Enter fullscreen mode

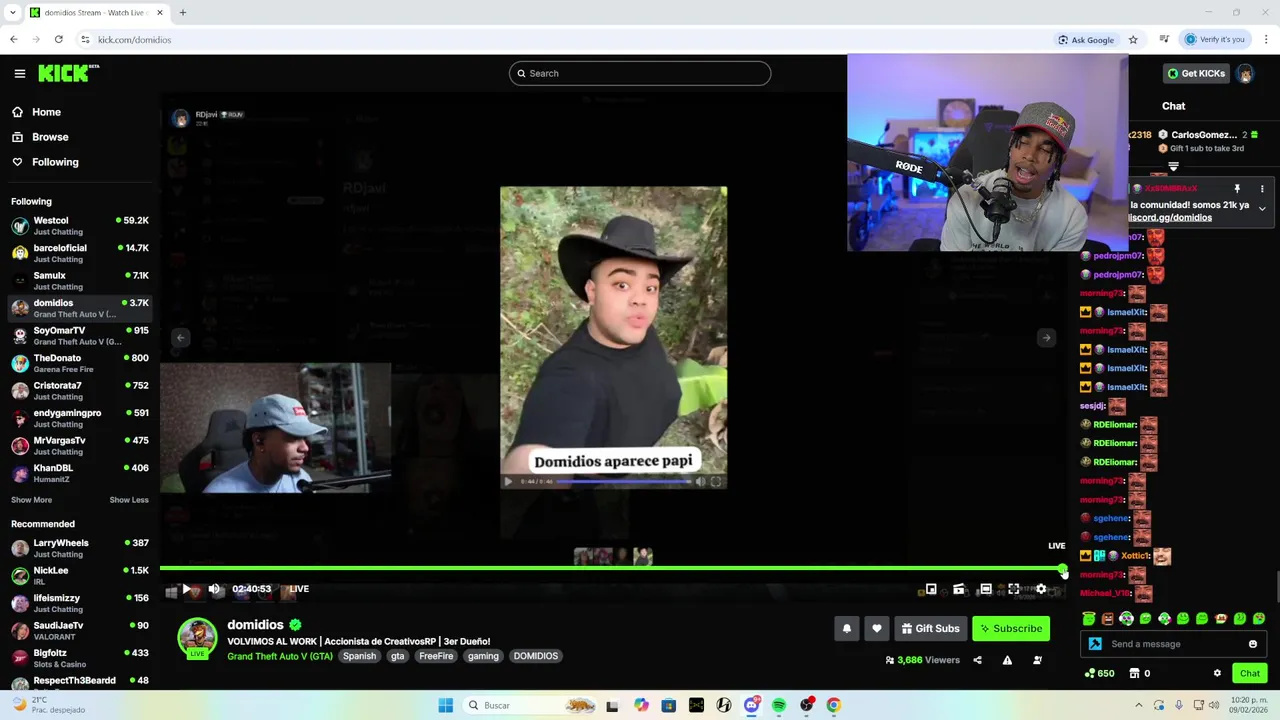tap(1014, 589)
